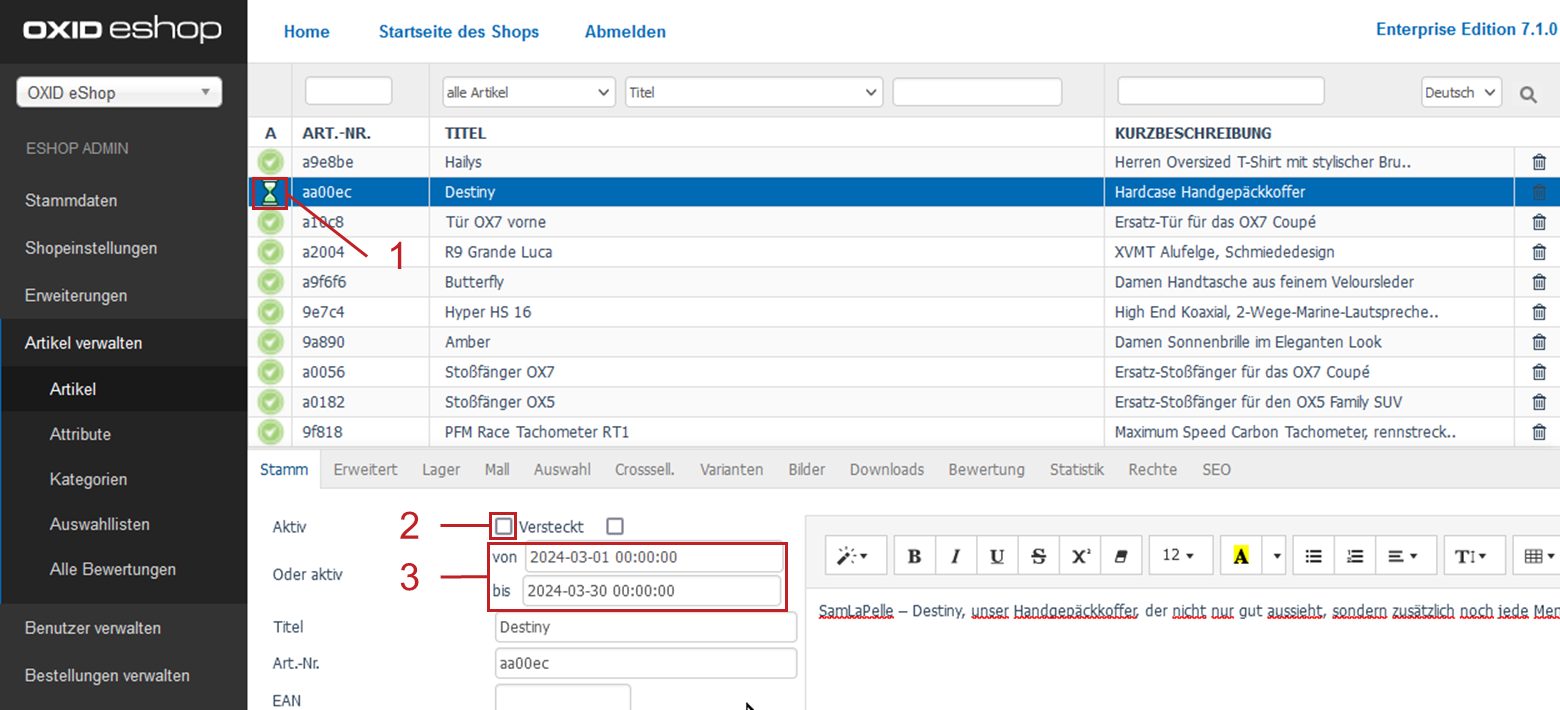Apply italic formatting in editor
The width and height of the screenshot is (1560, 710).
[955, 556]
